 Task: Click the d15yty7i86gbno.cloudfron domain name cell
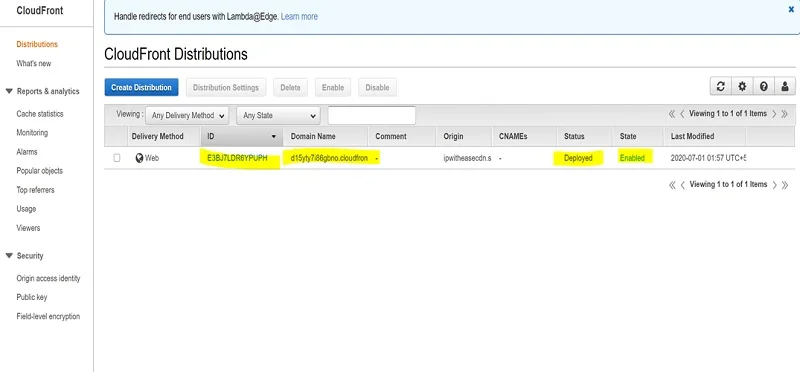pyautogui.click(x=329, y=158)
